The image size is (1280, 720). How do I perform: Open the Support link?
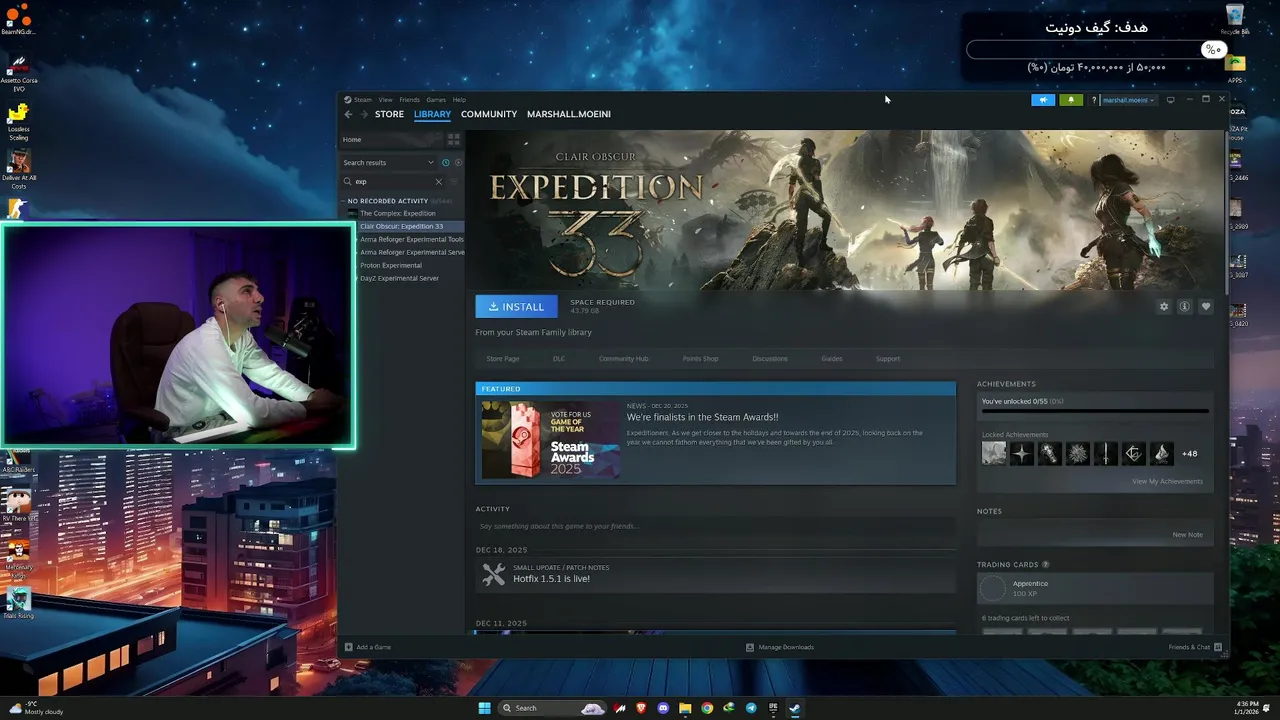pyautogui.click(x=888, y=359)
